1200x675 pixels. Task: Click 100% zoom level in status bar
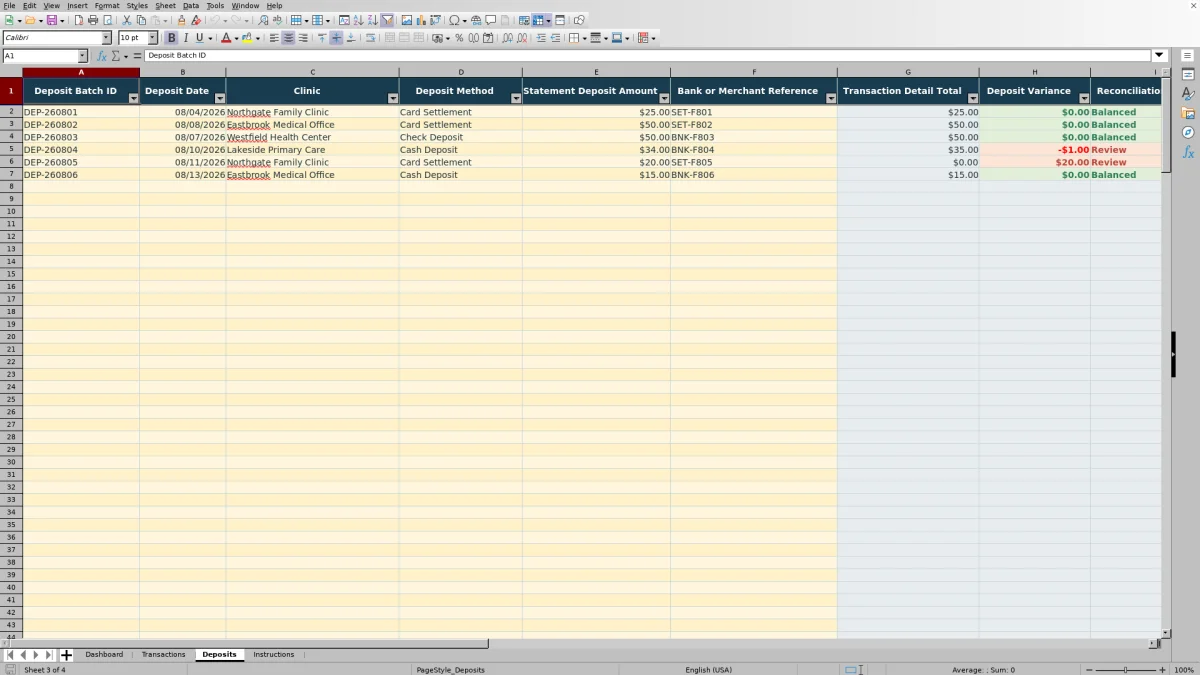coord(1184,670)
